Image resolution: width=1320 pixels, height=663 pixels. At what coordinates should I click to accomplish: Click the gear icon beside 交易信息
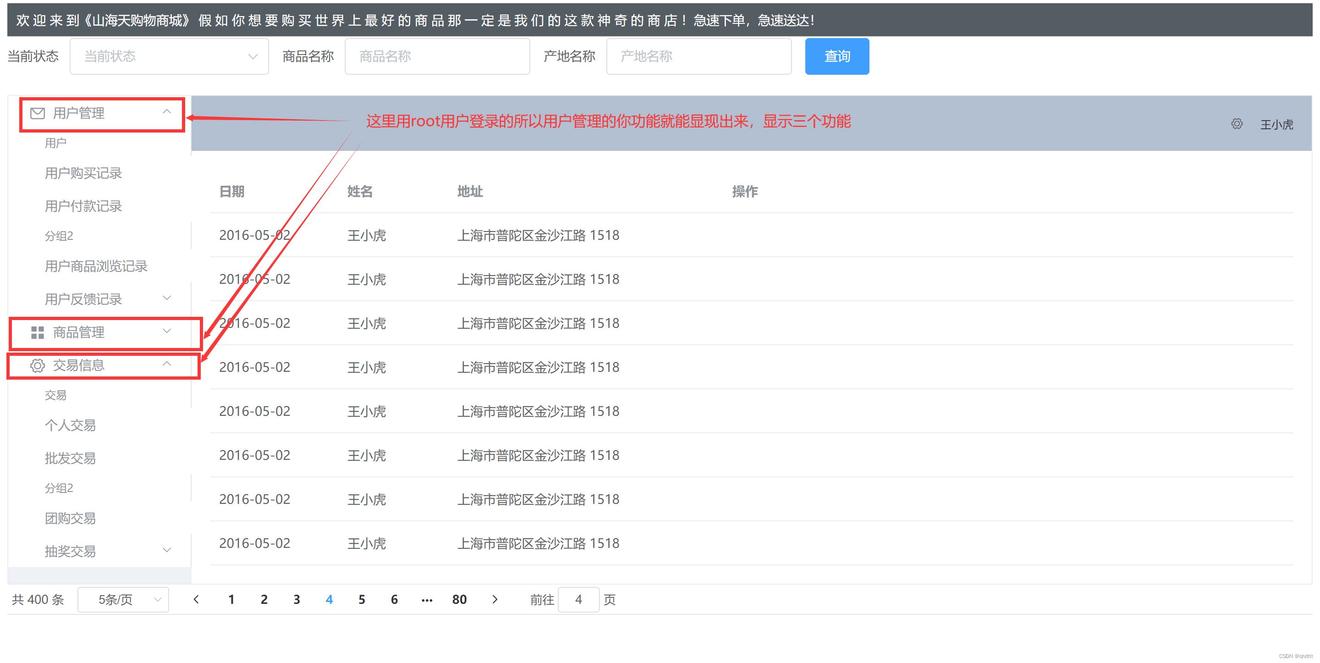click(38, 365)
